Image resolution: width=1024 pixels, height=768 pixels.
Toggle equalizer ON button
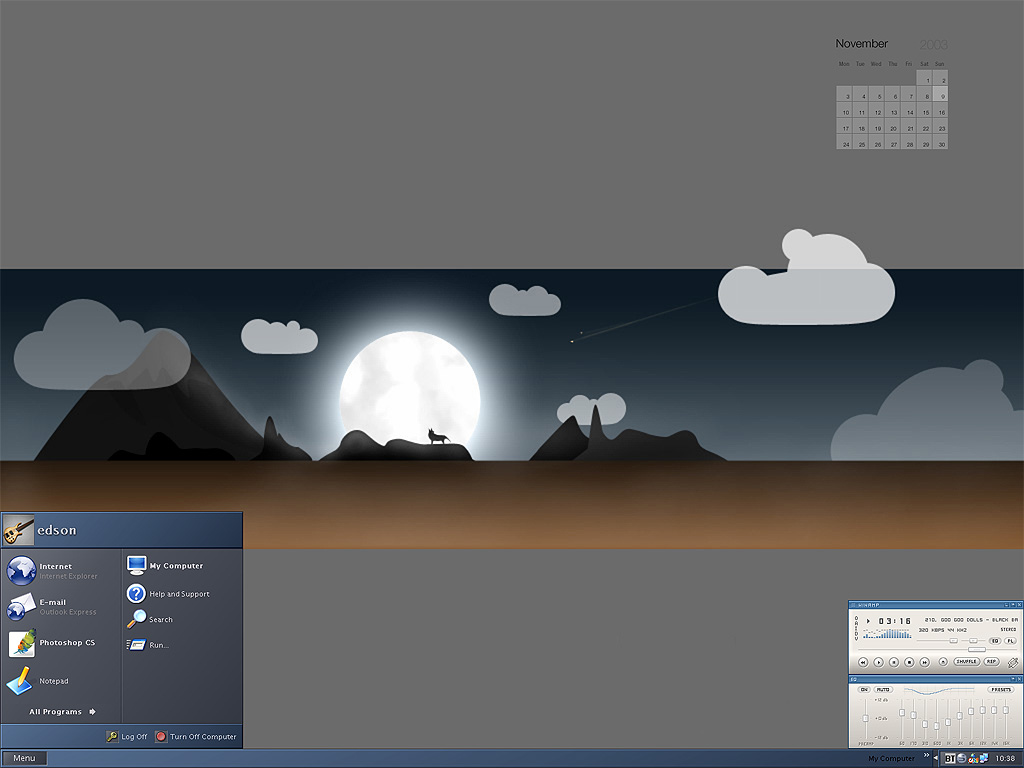coord(864,690)
